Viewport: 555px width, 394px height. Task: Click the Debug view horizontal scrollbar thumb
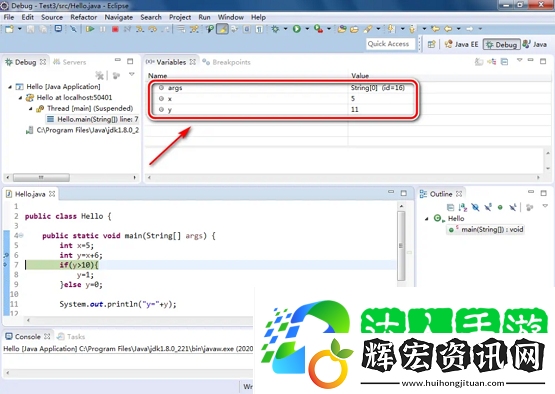[x=41, y=177]
